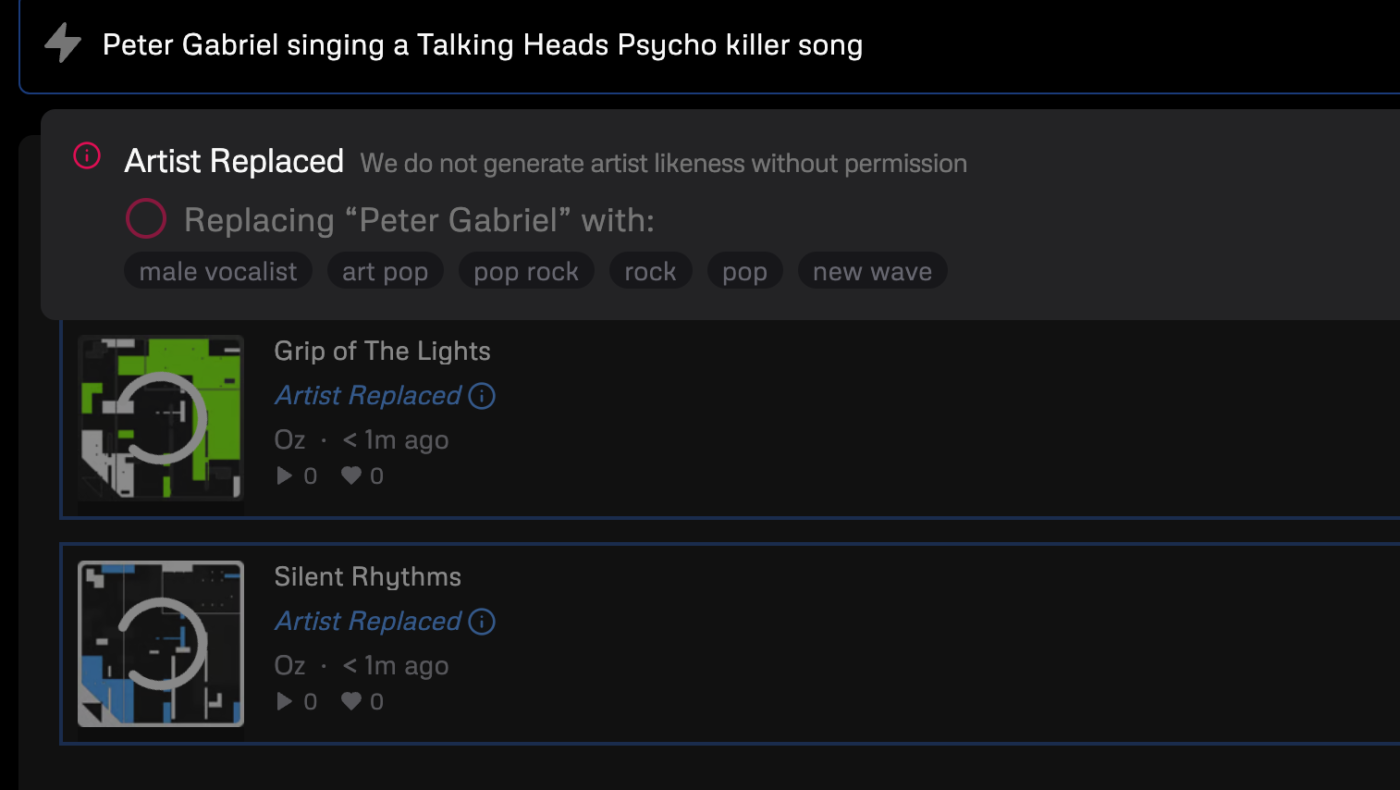This screenshot has width=1400, height=790.
Task: Open the Grip of The Lights cover thumbnail
Action: click(x=161, y=418)
